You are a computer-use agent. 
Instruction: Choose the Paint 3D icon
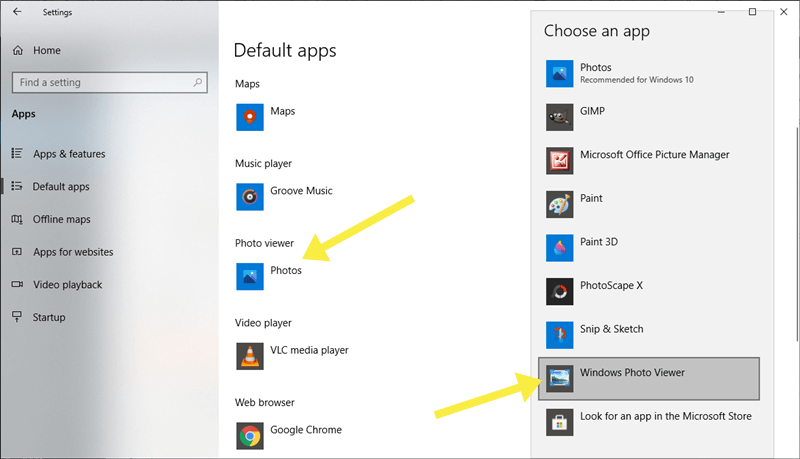tap(560, 248)
